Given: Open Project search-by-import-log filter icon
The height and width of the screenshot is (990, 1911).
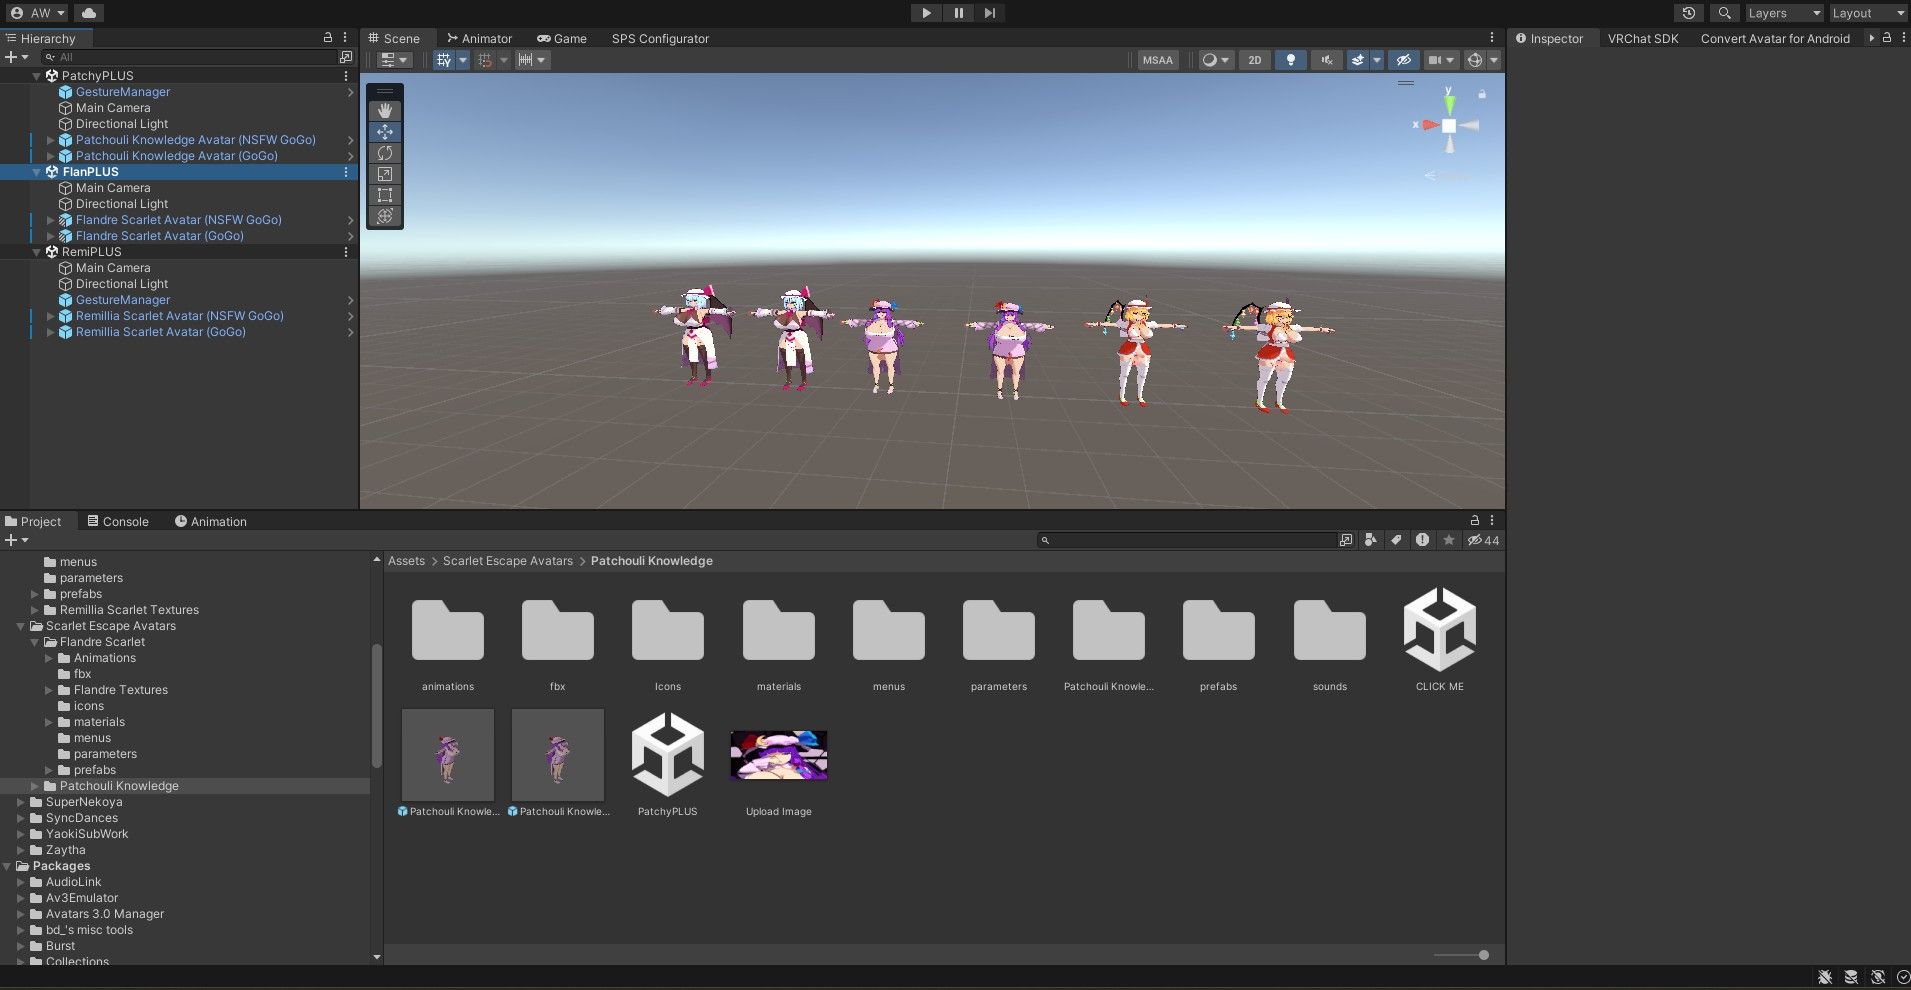Looking at the screenshot, I should 1422,540.
